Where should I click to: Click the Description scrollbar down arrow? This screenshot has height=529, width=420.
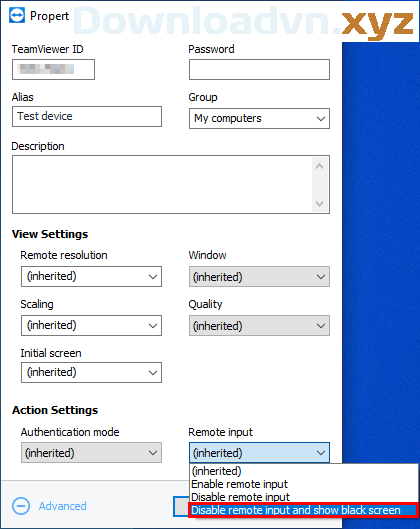click(x=319, y=203)
